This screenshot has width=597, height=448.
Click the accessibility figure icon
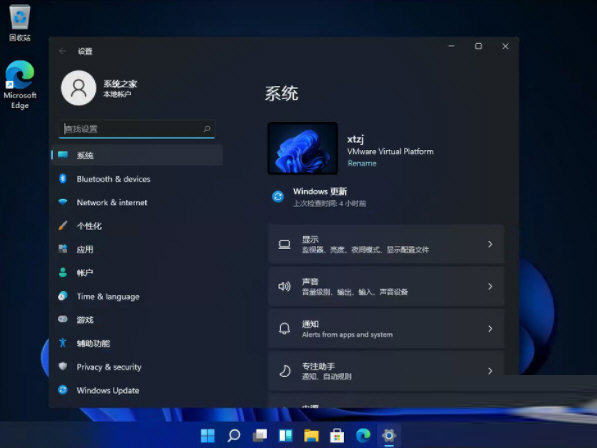[x=63, y=343]
